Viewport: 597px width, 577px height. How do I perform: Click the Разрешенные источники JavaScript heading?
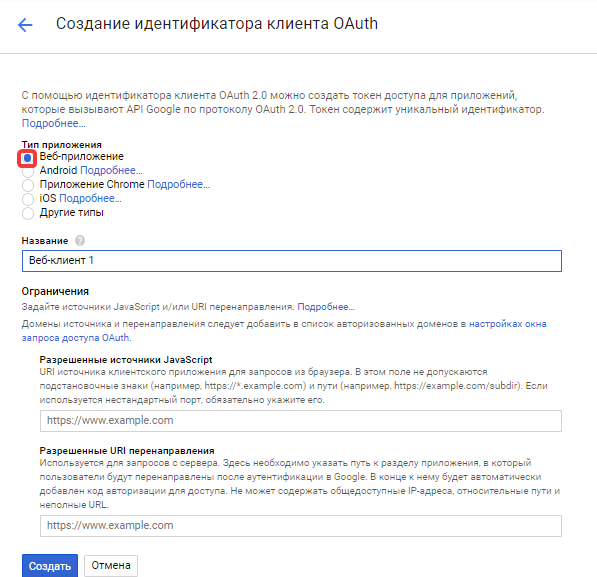click(x=126, y=360)
